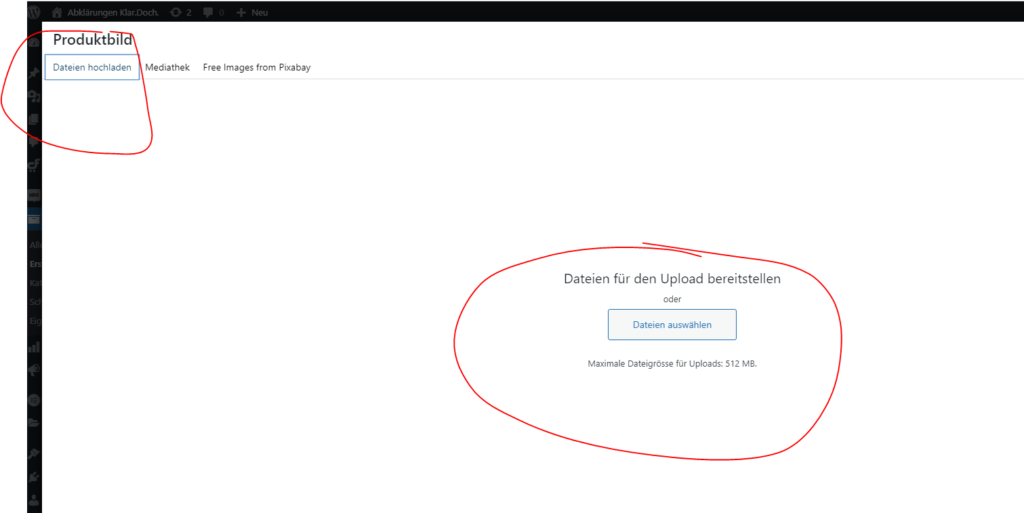Click the WordPress logo in admin bar
This screenshot has width=1024, height=513.
tap(33, 11)
